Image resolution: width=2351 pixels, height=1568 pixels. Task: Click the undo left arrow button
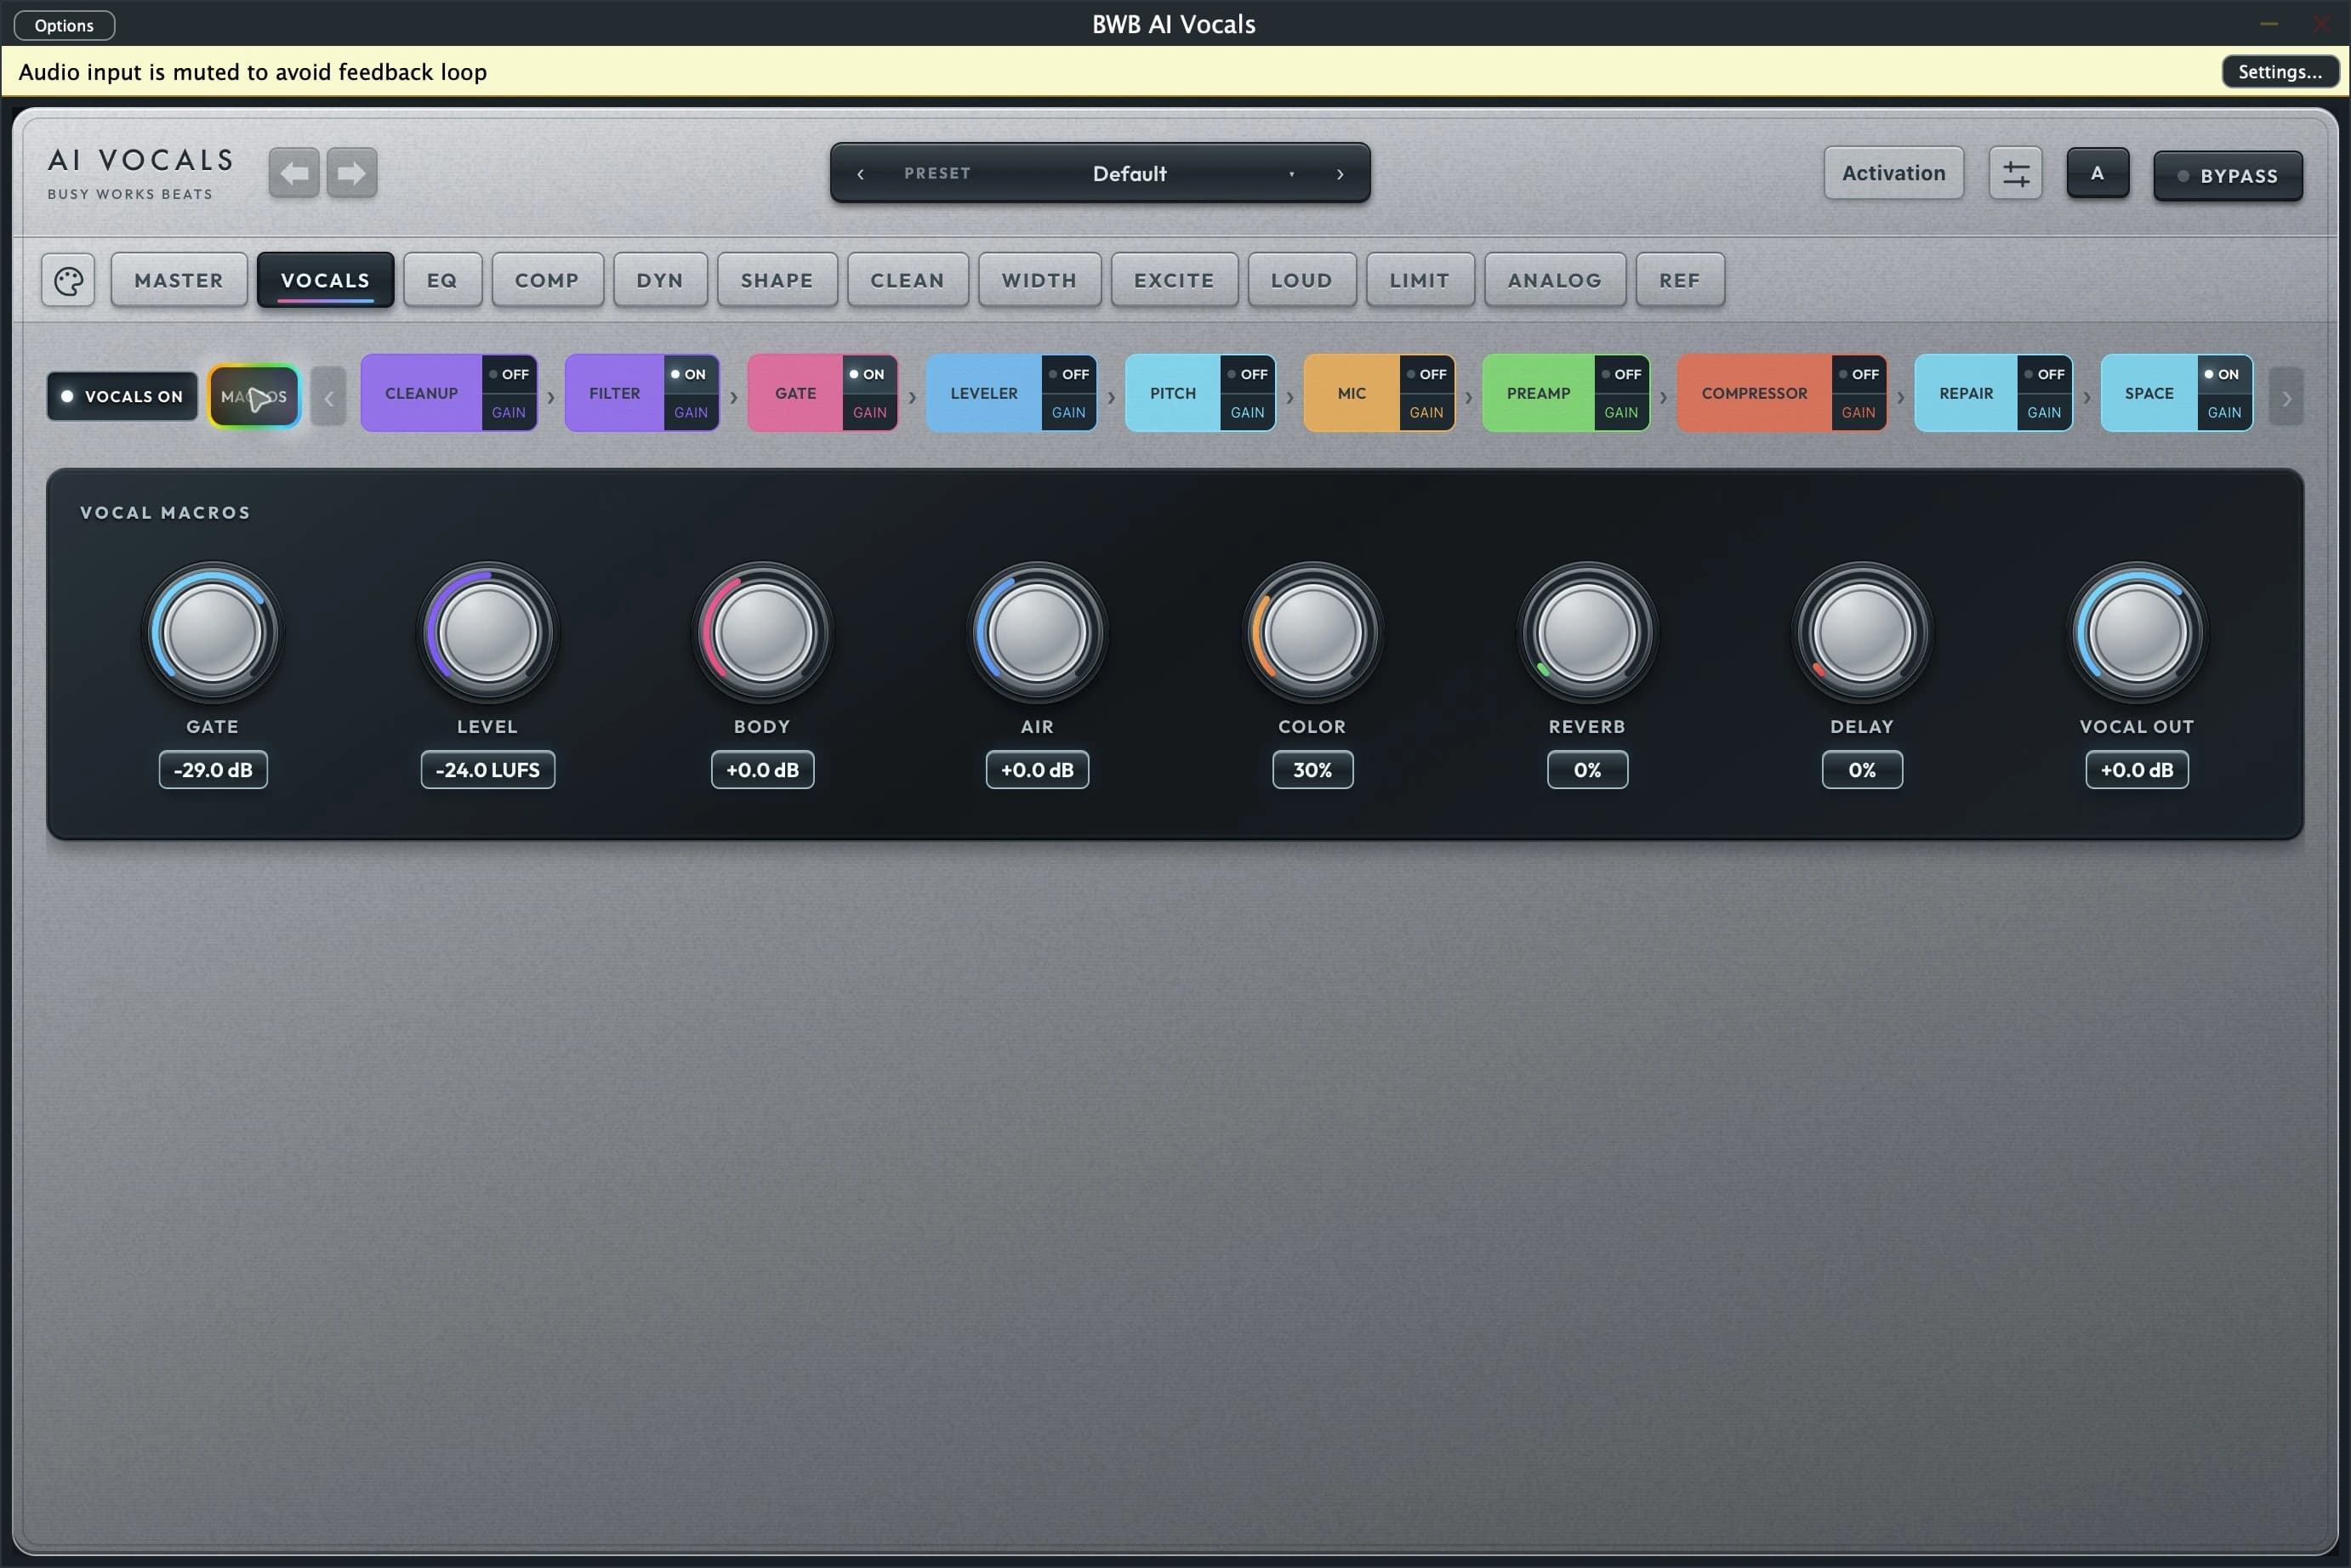click(x=294, y=173)
